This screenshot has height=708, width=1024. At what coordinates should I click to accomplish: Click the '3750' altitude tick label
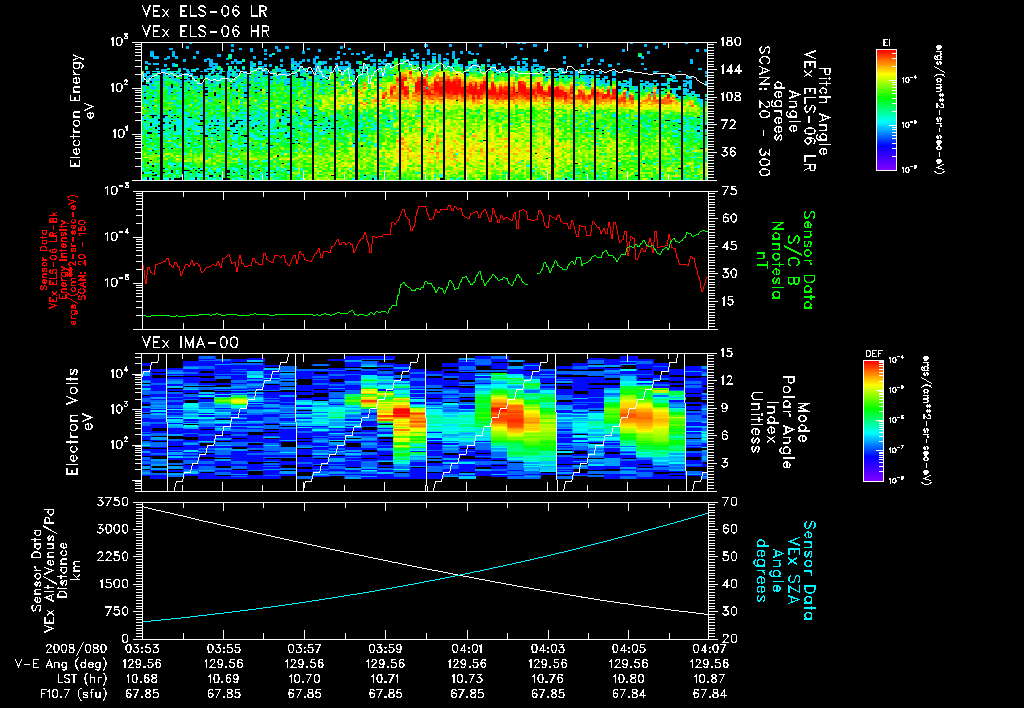tap(112, 502)
